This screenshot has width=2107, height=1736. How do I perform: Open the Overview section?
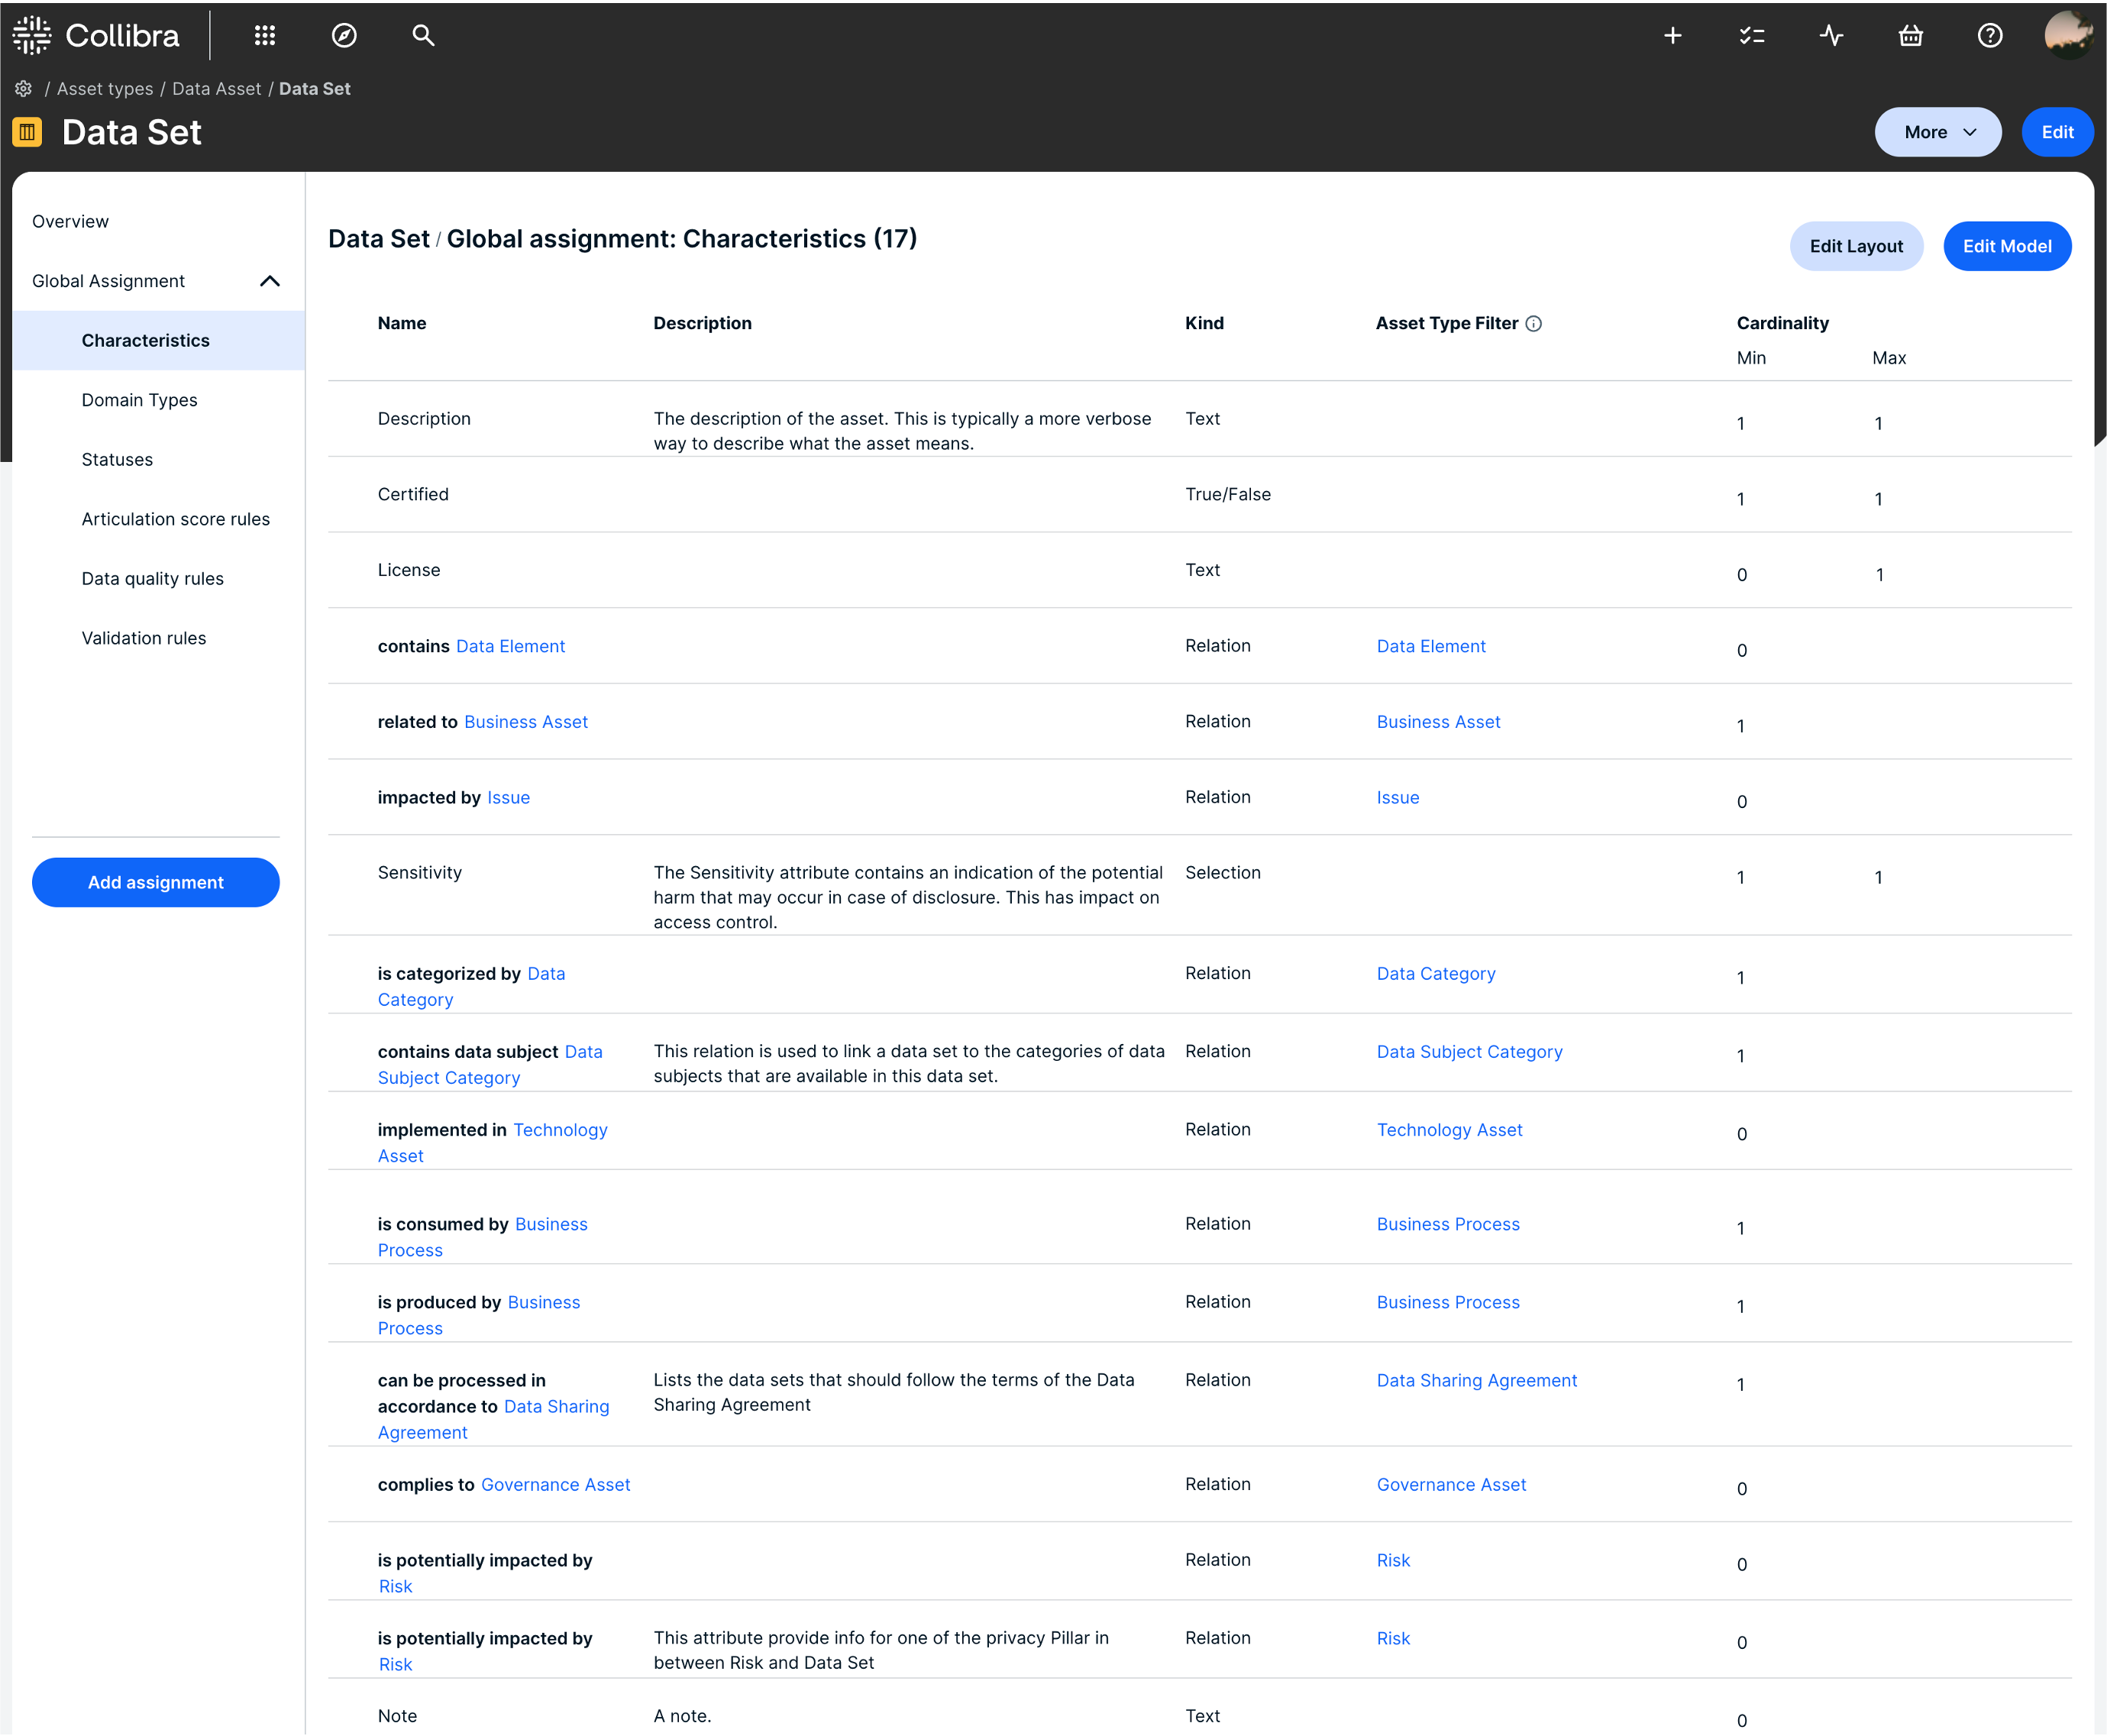pyautogui.click(x=70, y=221)
